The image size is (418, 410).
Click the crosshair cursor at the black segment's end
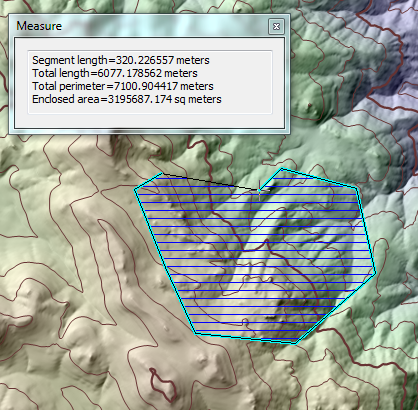point(259,190)
